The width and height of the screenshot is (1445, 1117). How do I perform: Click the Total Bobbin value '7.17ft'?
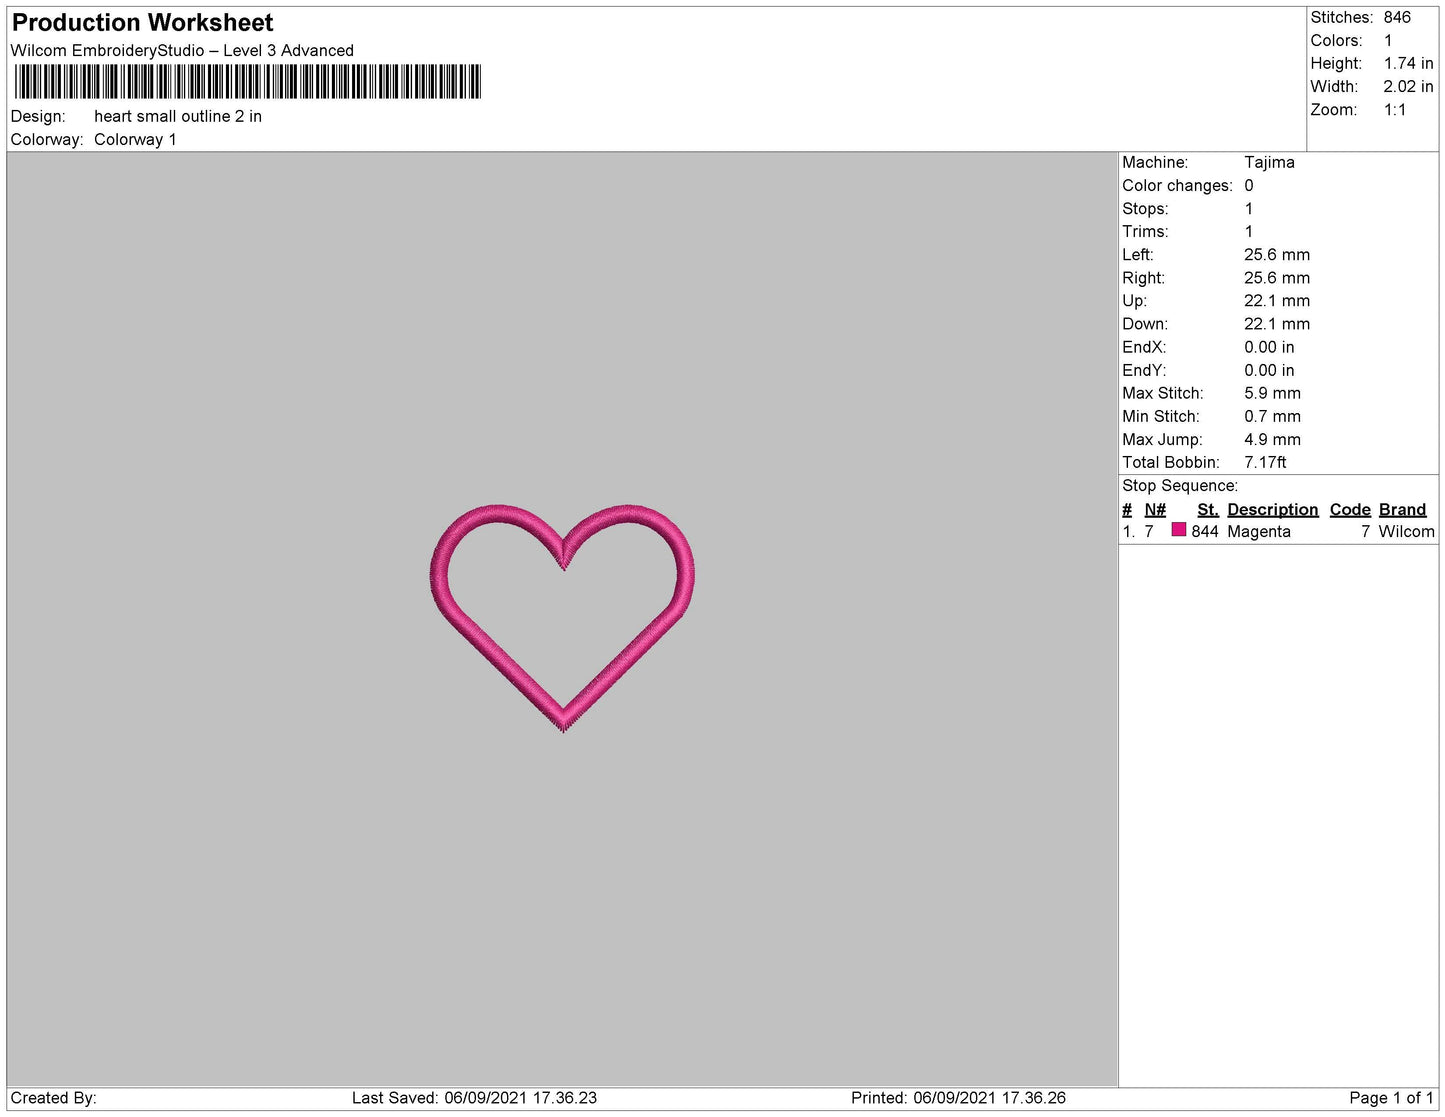pyautogui.click(x=1265, y=462)
